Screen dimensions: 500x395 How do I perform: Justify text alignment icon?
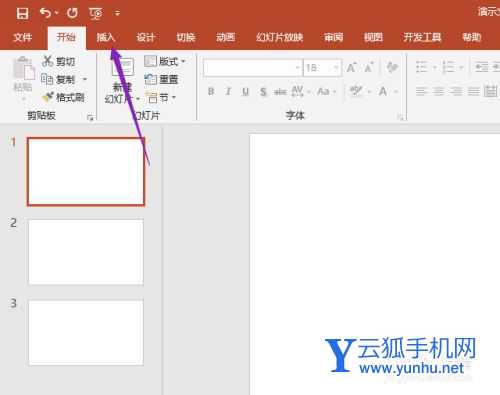473,91
